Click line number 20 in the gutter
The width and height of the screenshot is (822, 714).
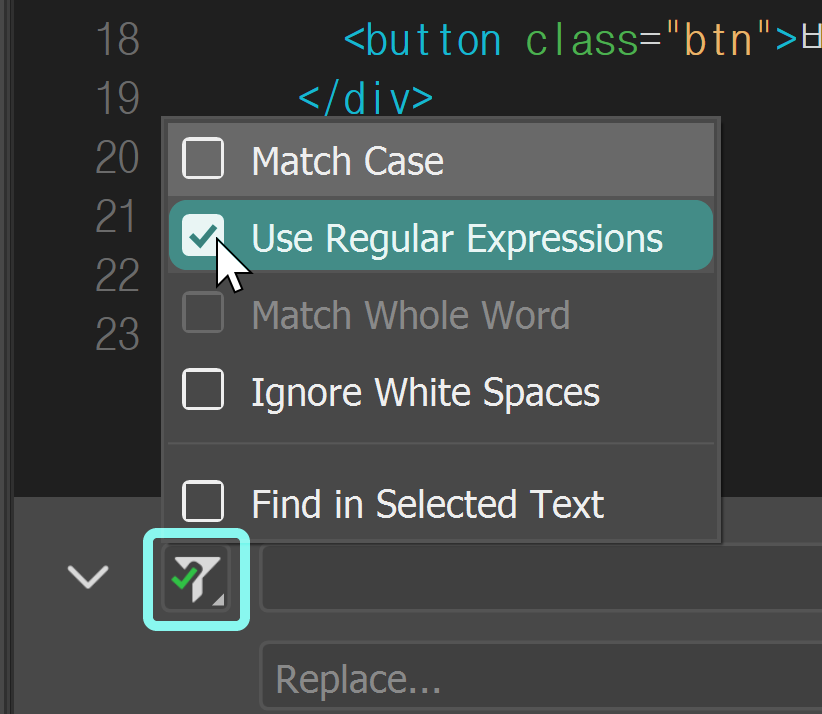[x=116, y=158]
